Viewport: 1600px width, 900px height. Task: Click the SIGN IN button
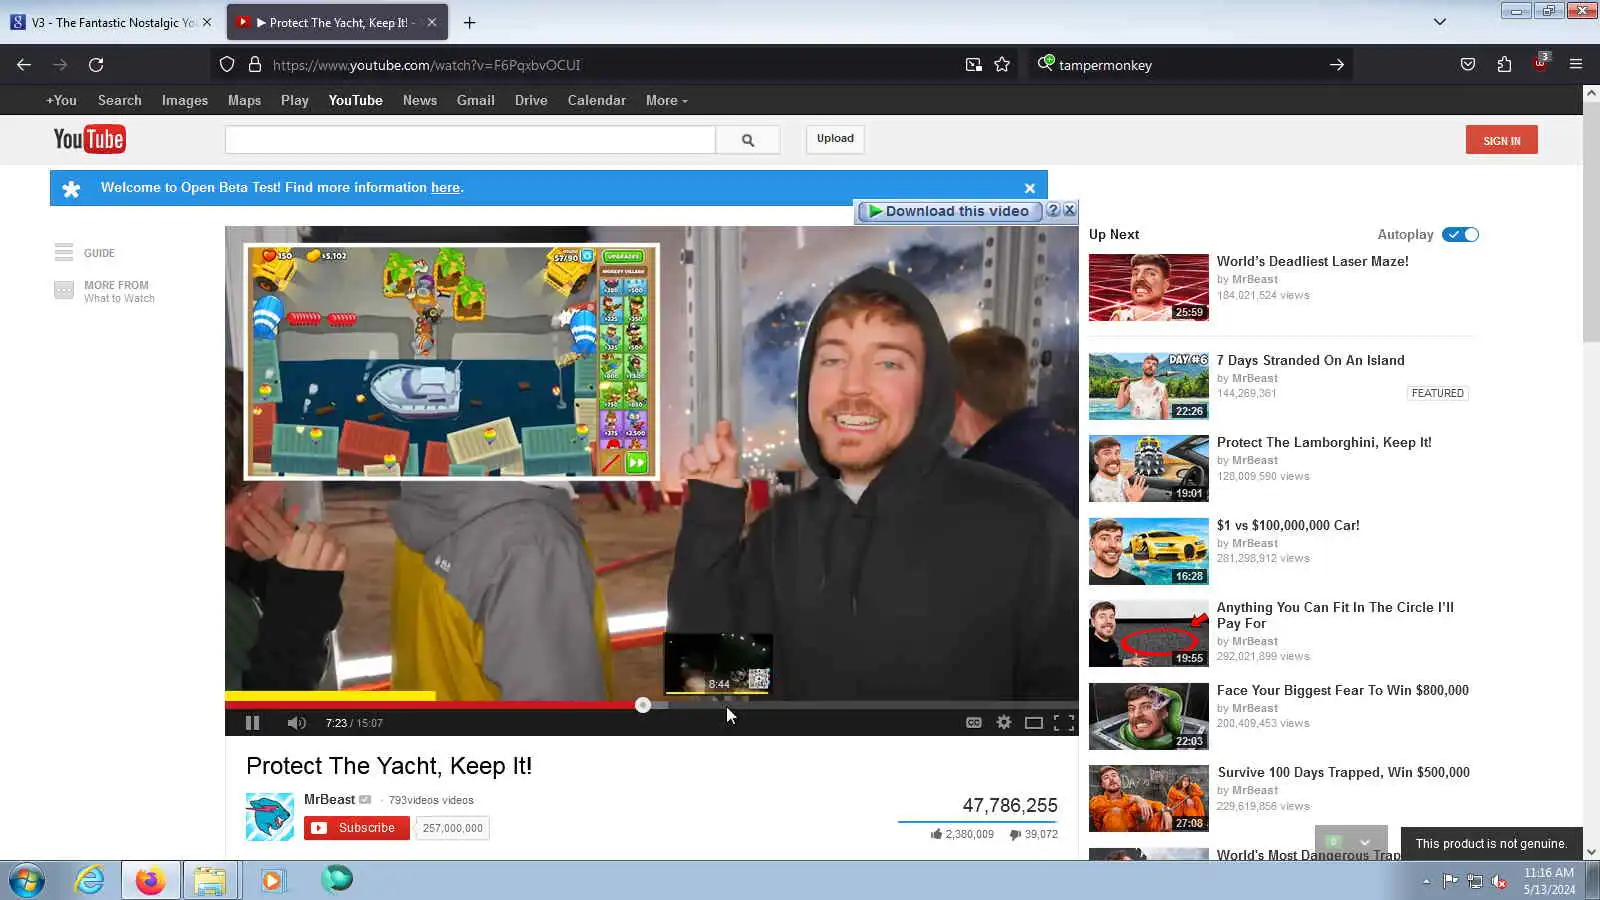coord(1501,140)
